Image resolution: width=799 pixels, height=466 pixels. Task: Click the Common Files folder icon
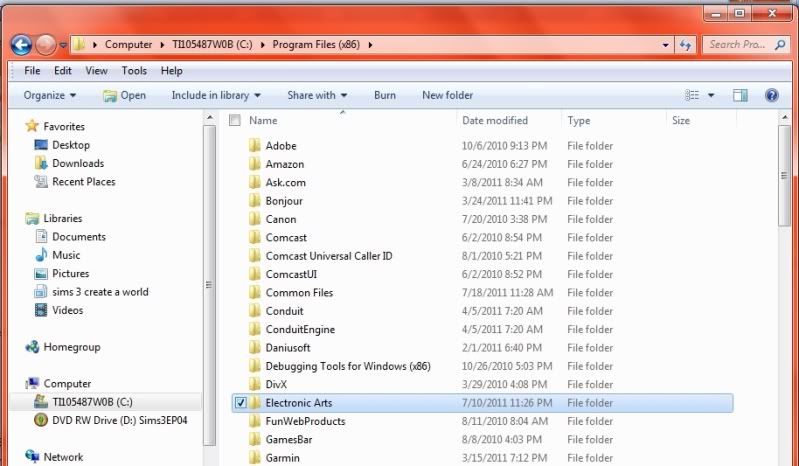pyautogui.click(x=255, y=292)
